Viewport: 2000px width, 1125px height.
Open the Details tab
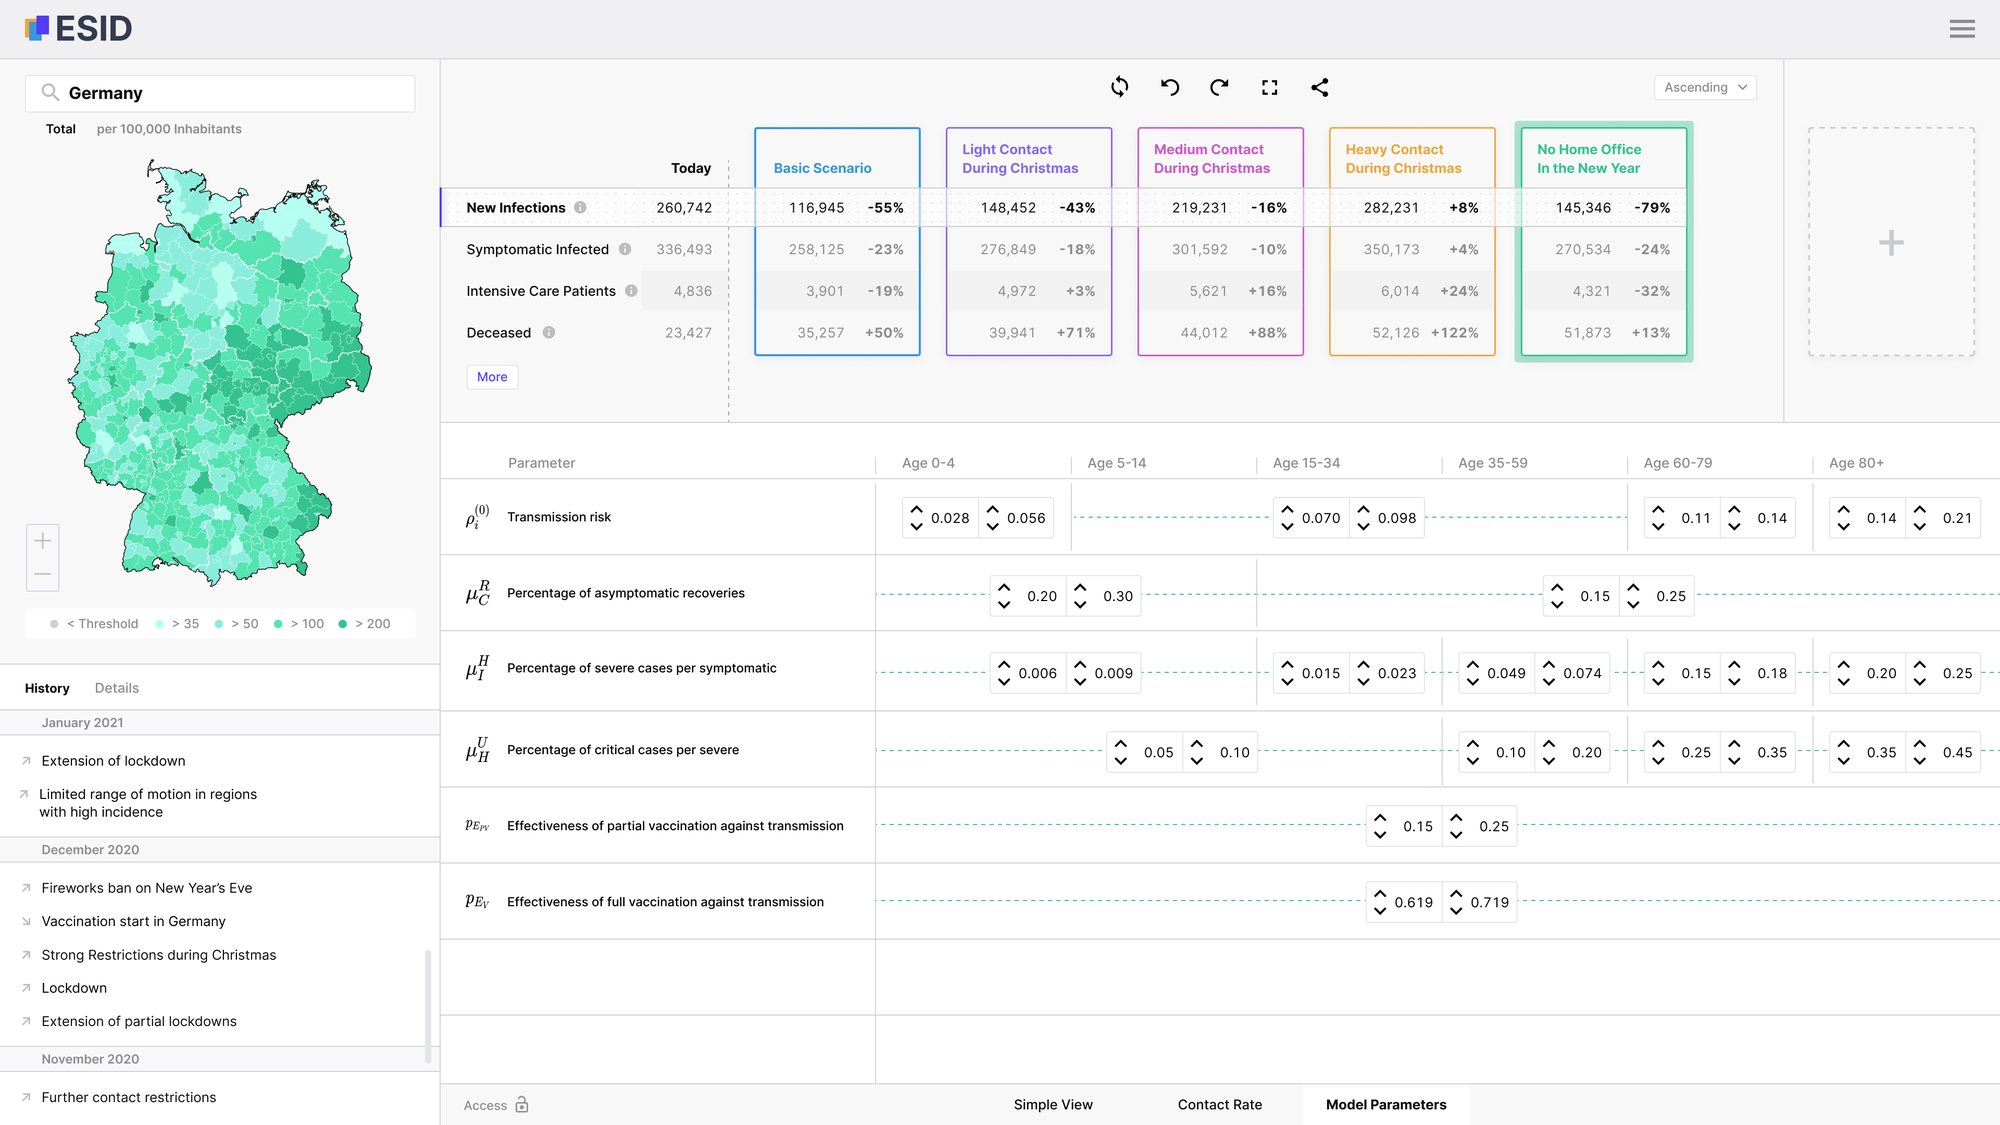point(116,688)
